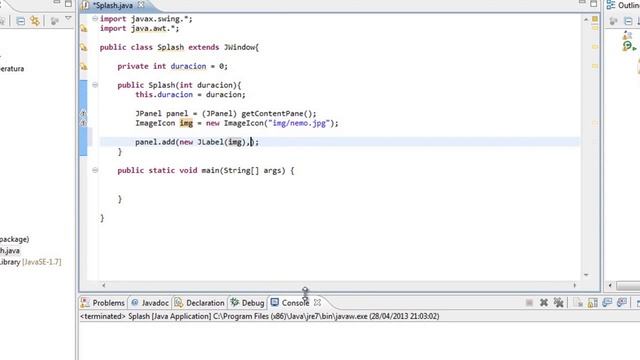The image size is (640, 360).
Task: Click Clear Console icon
Action: click(578, 302)
